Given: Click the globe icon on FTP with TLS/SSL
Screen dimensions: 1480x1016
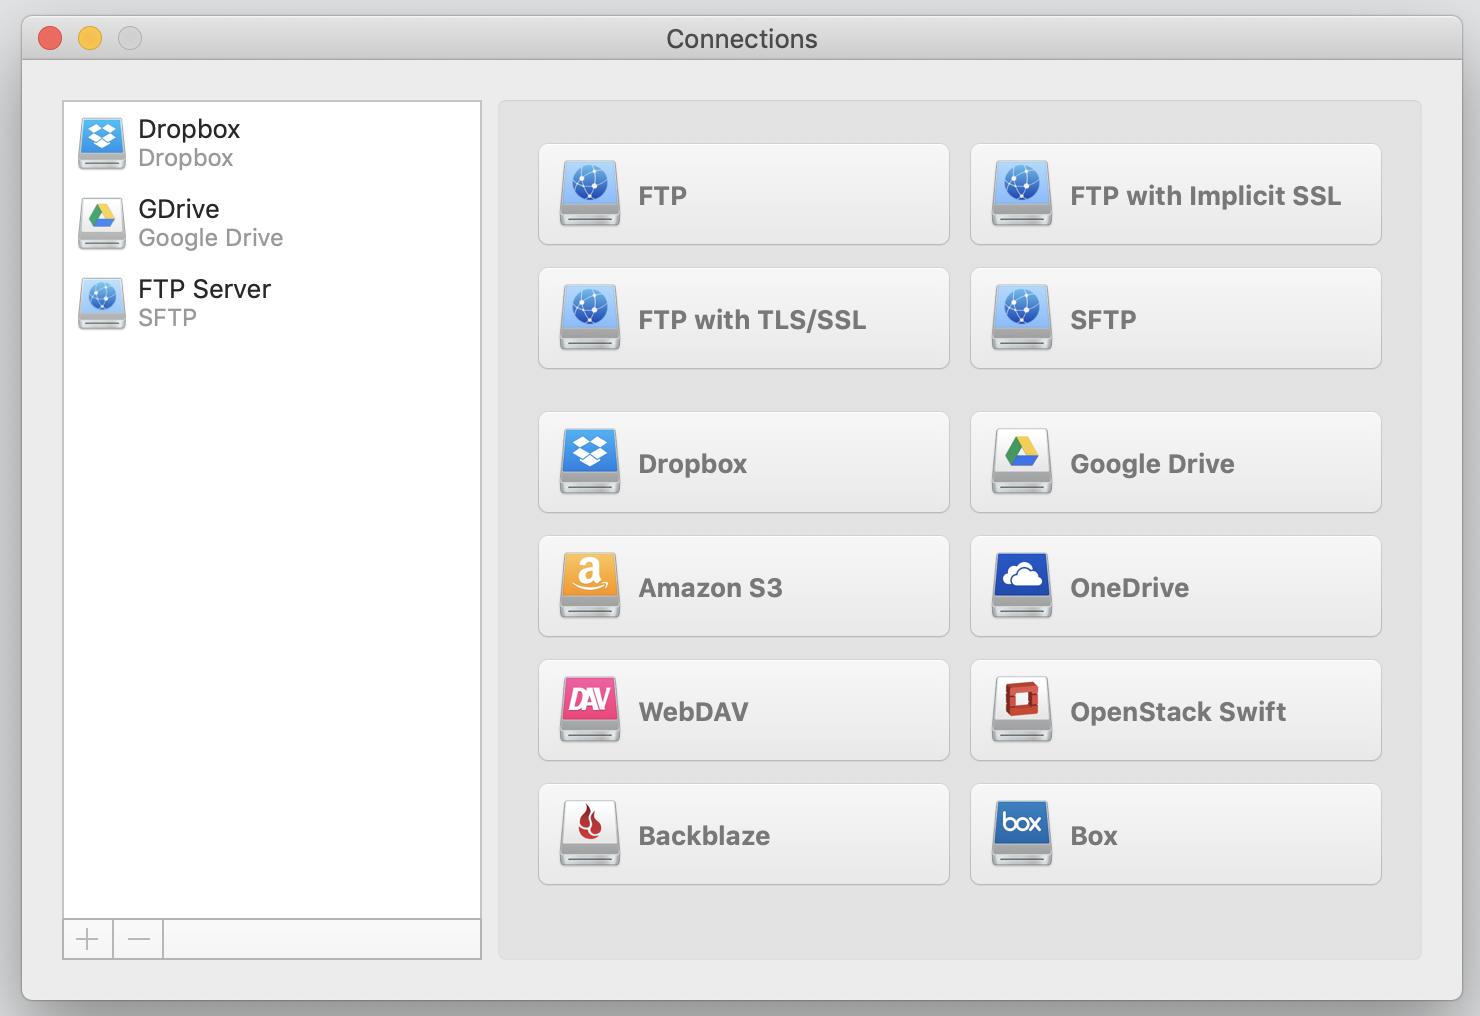Looking at the screenshot, I should coord(590,318).
